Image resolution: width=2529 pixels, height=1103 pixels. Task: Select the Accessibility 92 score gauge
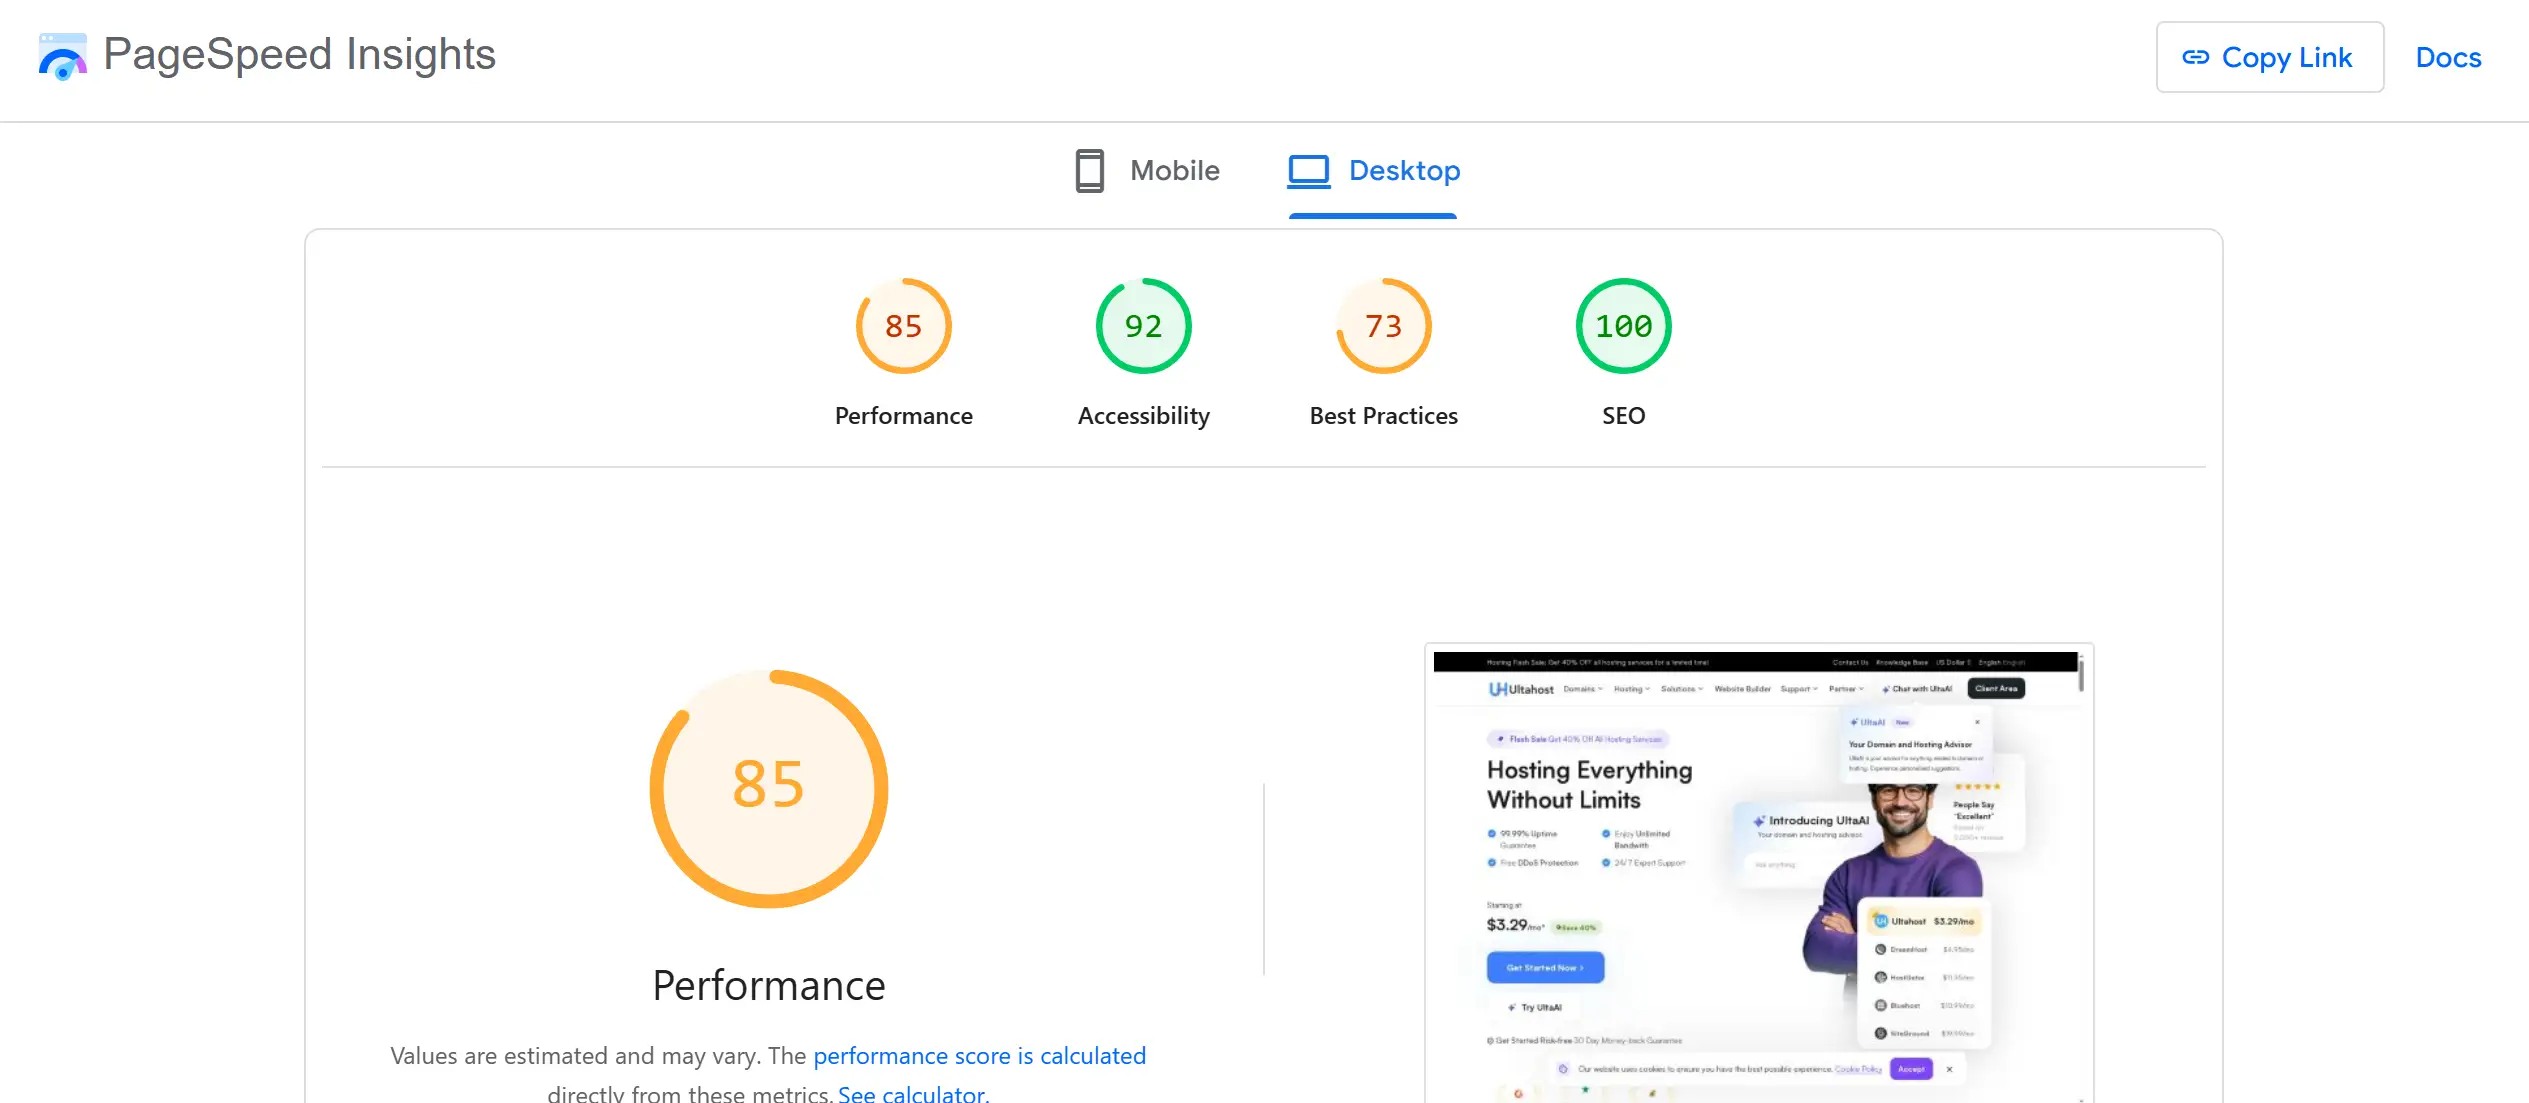click(1143, 326)
